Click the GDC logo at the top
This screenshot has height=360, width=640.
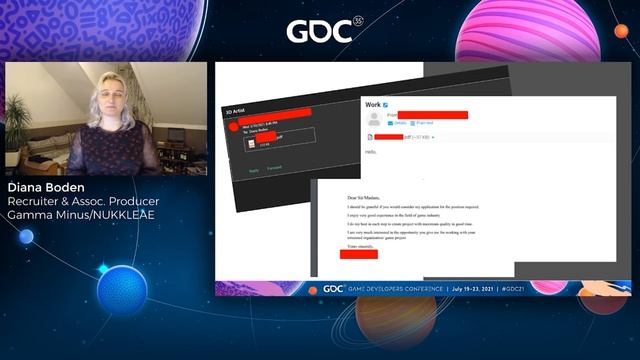pyautogui.click(x=324, y=30)
